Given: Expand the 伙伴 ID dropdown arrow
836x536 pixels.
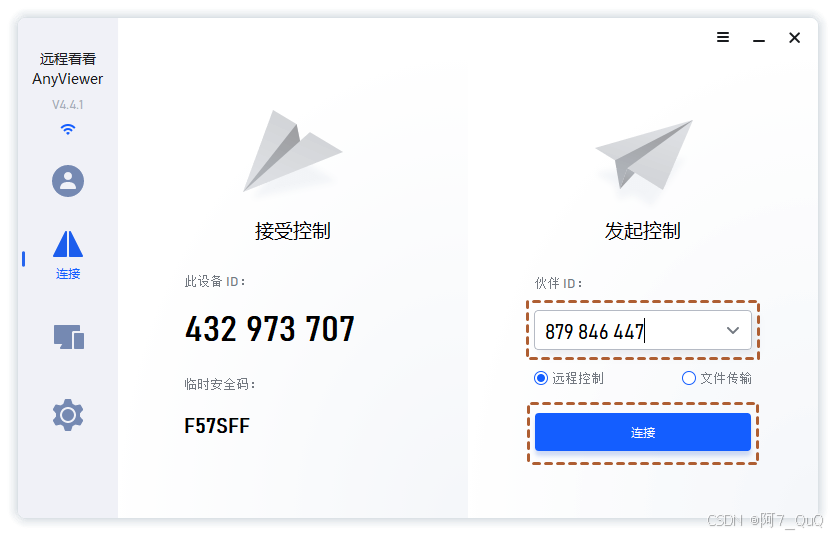Looking at the screenshot, I should (733, 331).
